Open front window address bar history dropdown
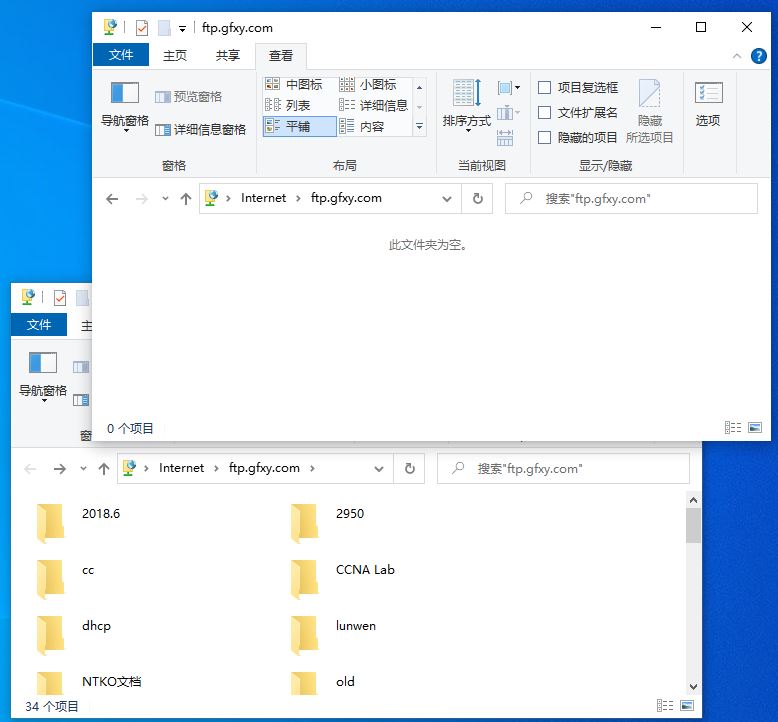The image size is (778, 722). (447, 199)
